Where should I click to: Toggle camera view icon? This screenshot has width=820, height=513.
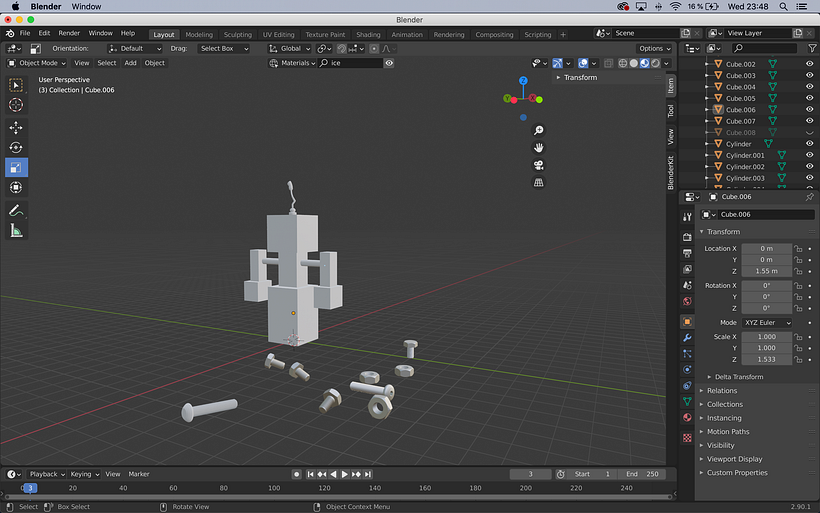pyautogui.click(x=538, y=165)
